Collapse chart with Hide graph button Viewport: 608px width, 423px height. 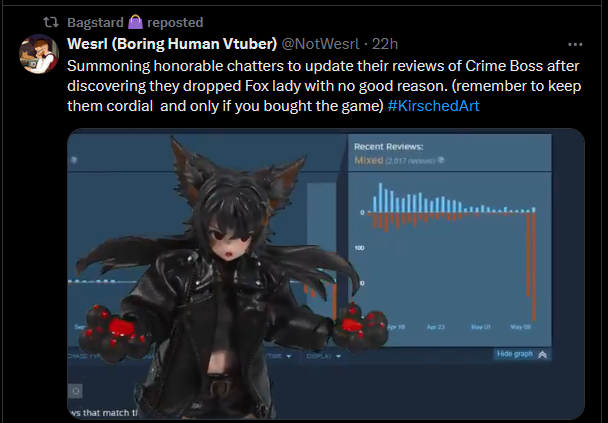522,354
